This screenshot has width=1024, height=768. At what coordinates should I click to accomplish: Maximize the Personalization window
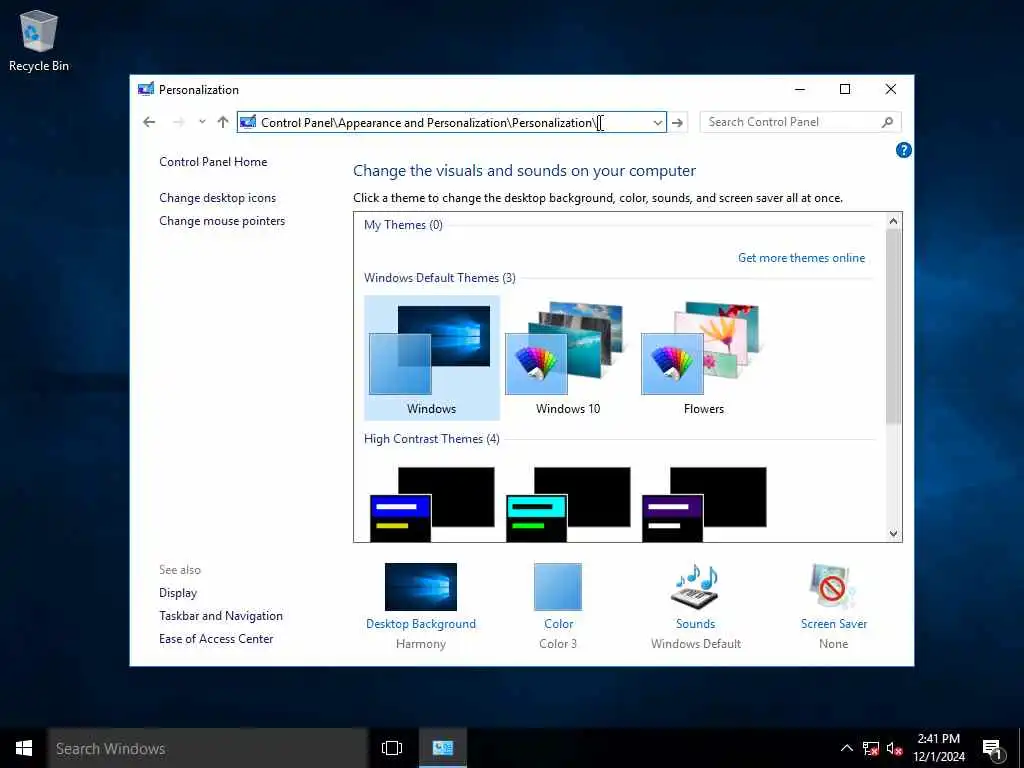844,89
